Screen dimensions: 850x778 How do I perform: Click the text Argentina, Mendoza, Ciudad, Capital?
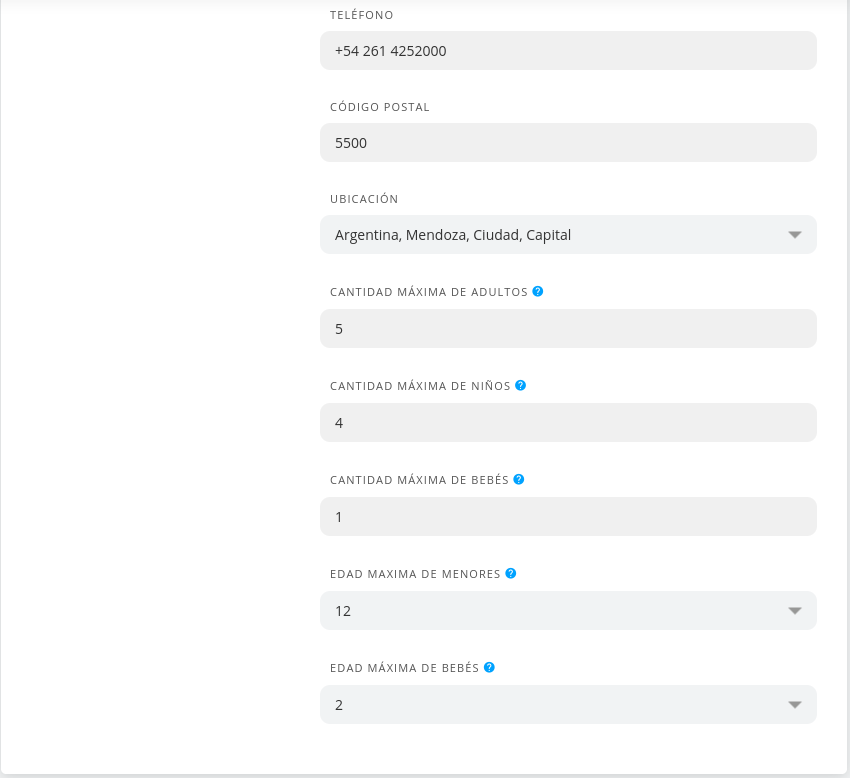click(453, 234)
